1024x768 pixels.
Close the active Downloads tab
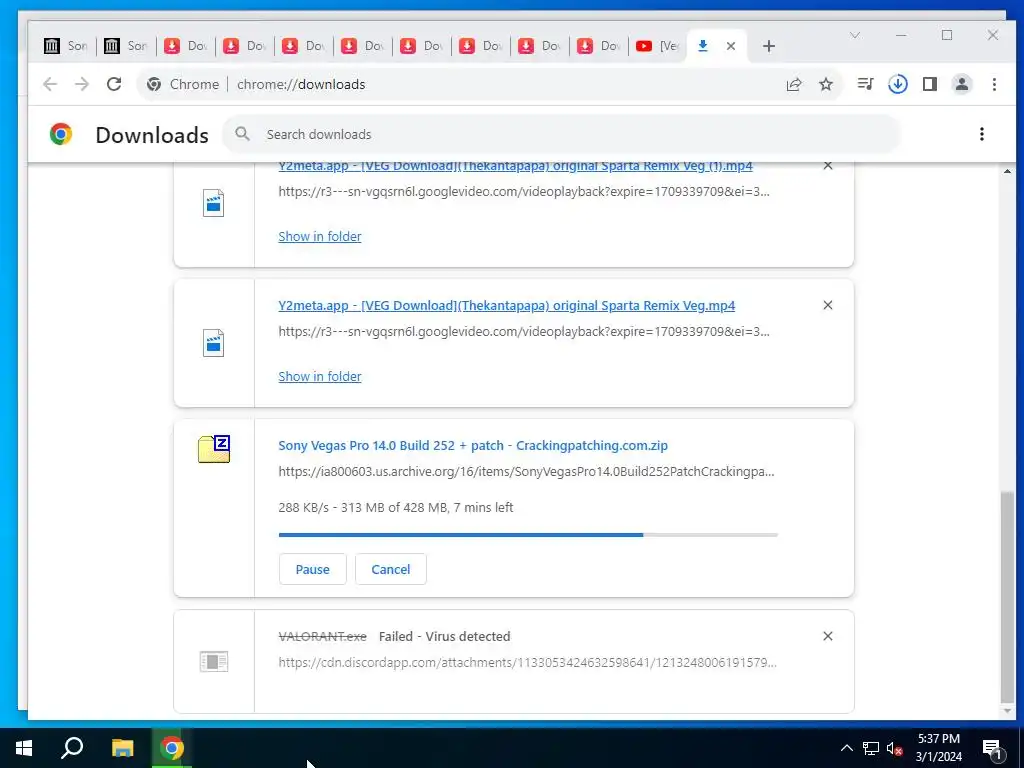click(731, 46)
